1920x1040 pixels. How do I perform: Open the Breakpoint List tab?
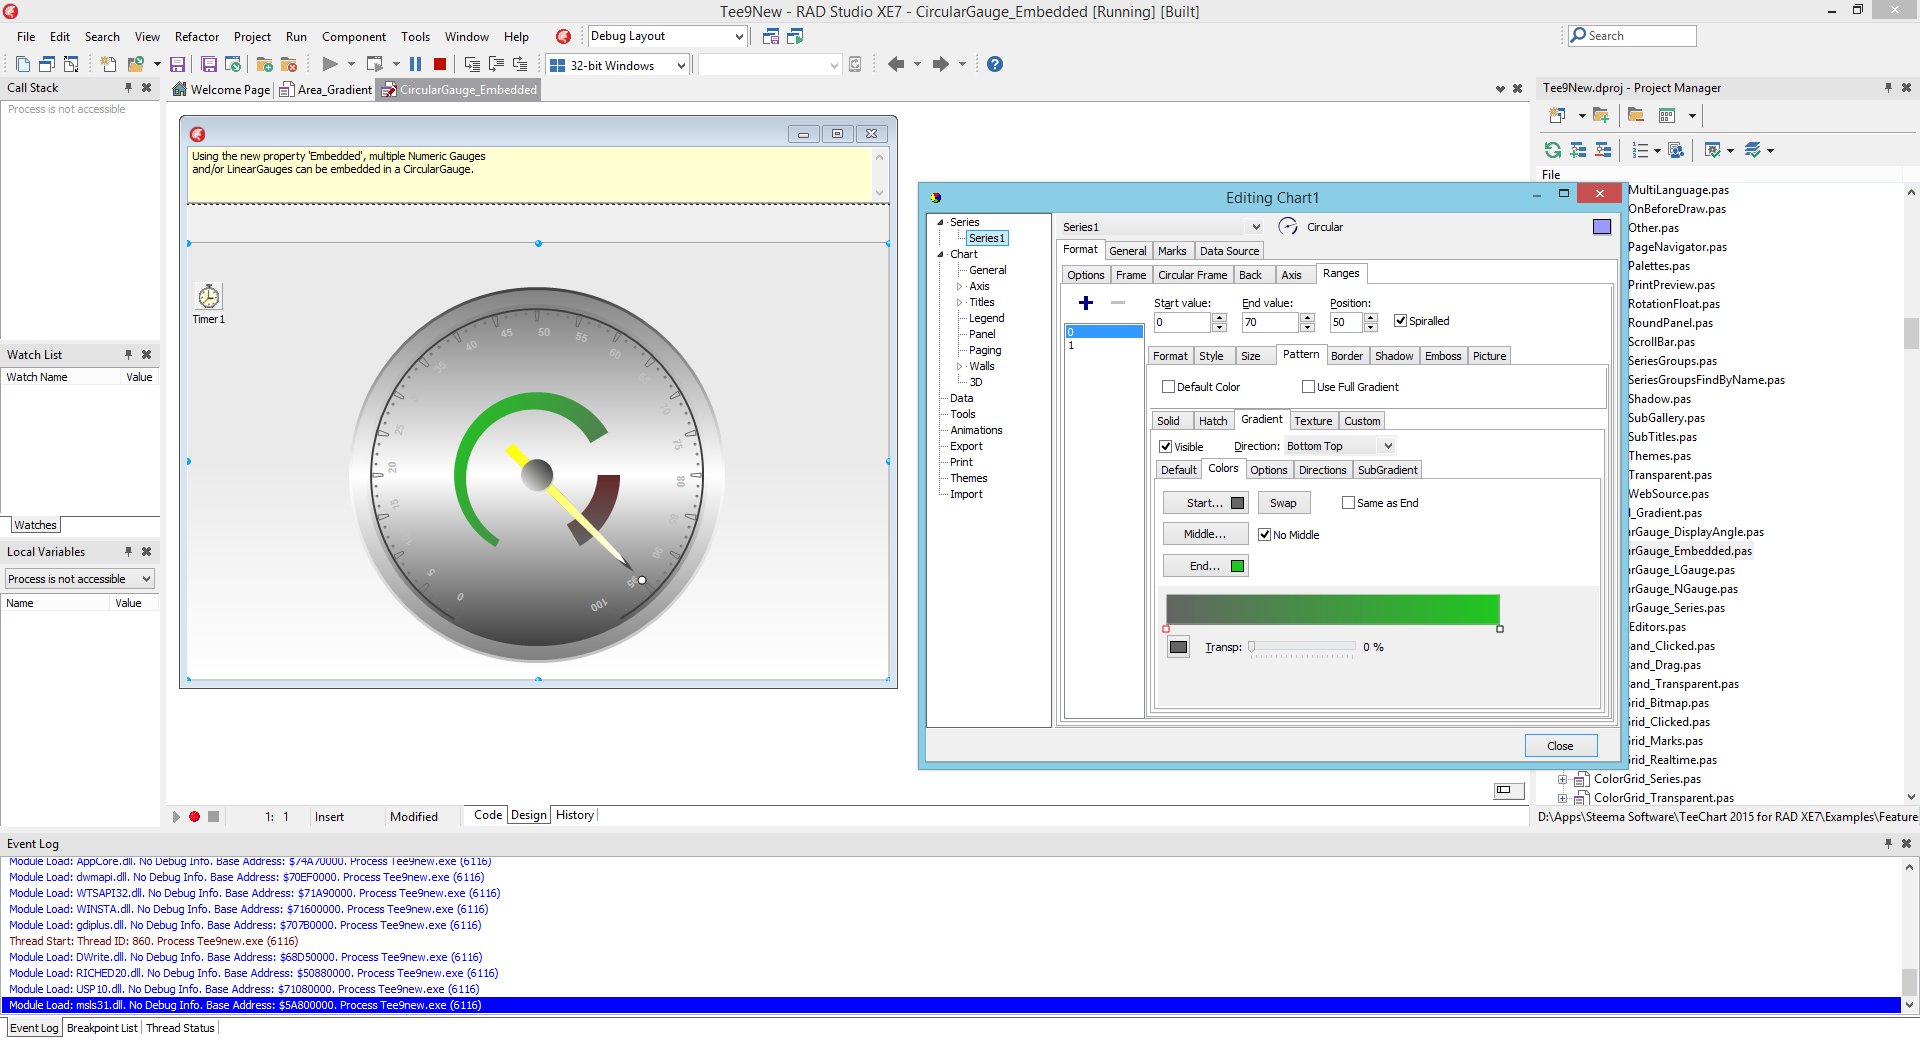coord(102,1028)
